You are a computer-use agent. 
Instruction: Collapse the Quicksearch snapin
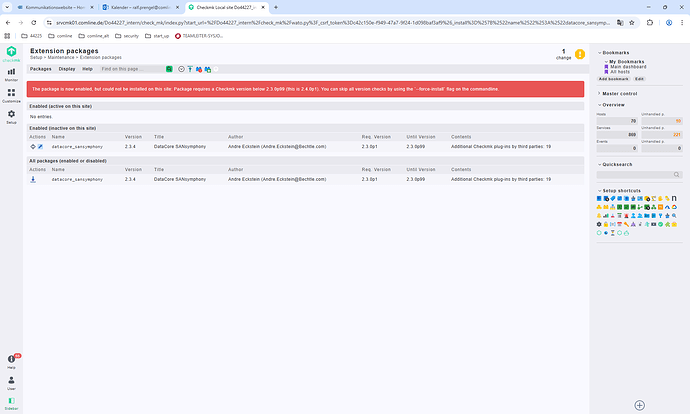pos(615,165)
